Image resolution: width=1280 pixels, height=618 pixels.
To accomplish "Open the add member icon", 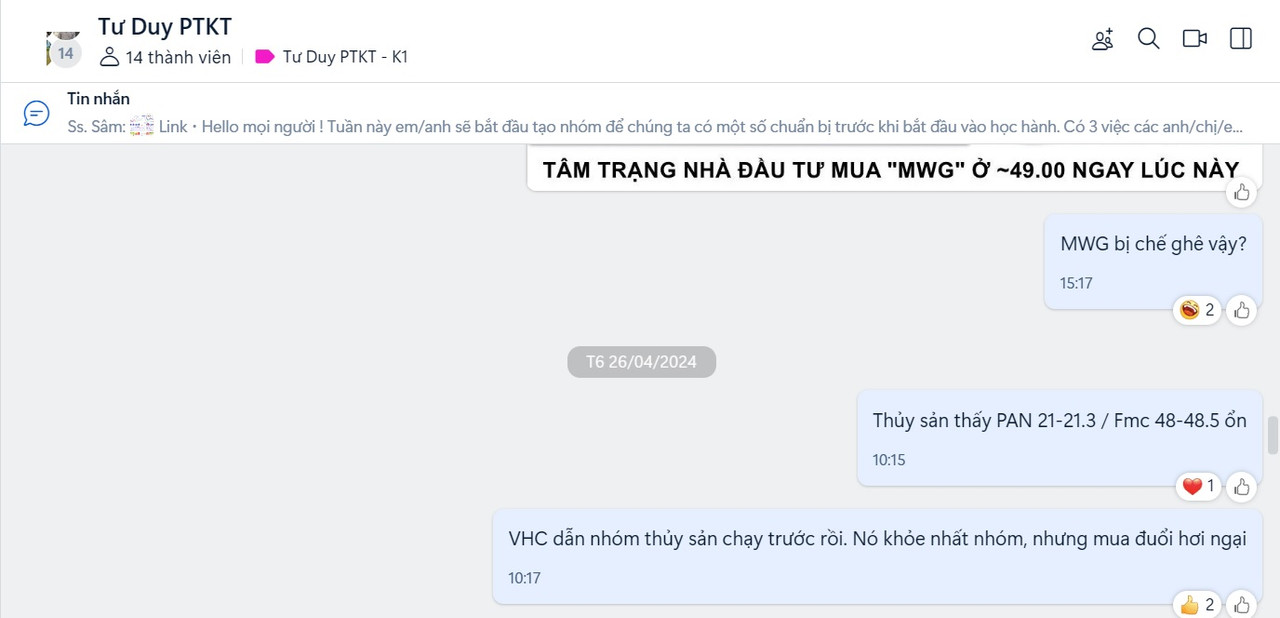I will coord(1102,39).
